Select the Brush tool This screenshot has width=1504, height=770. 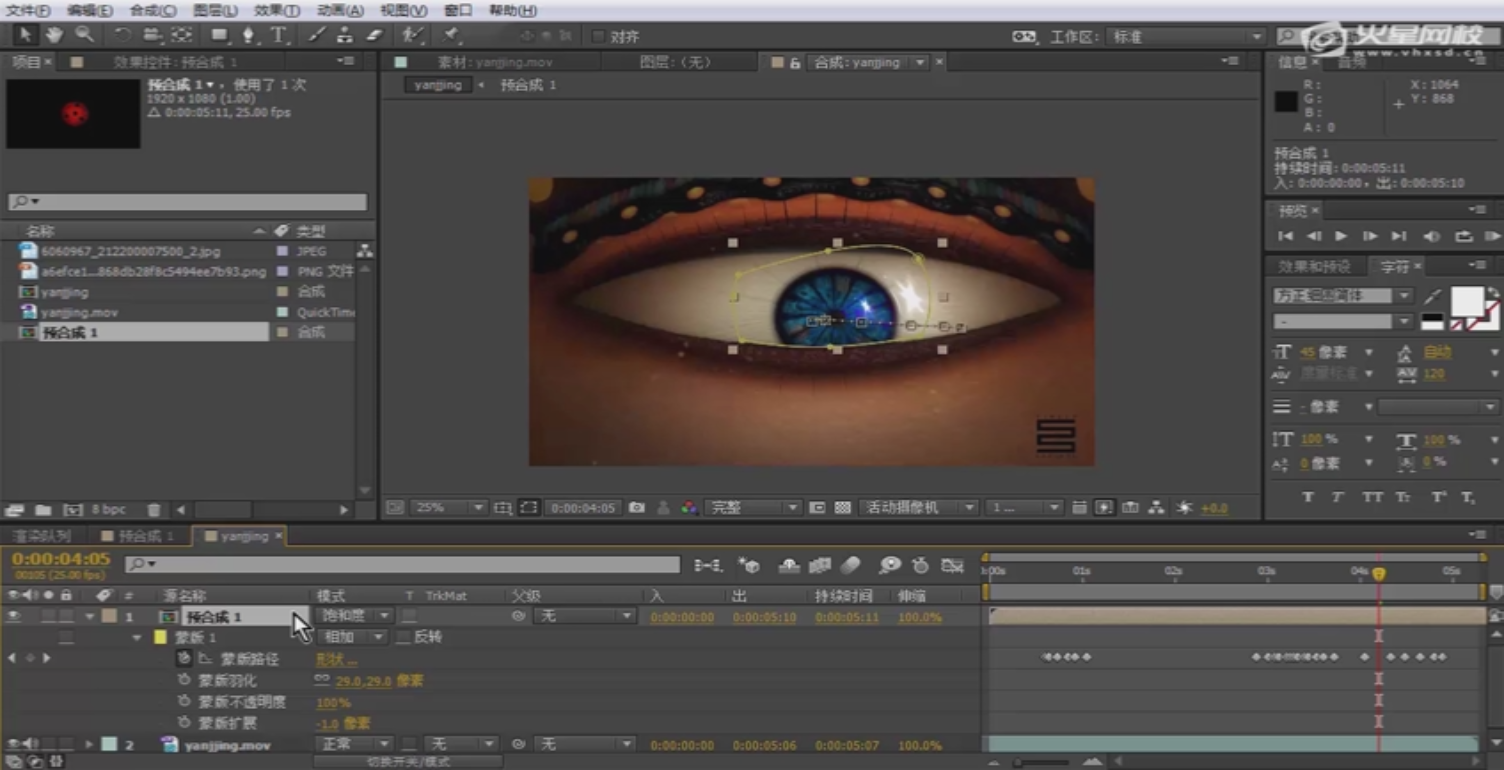pos(316,35)
